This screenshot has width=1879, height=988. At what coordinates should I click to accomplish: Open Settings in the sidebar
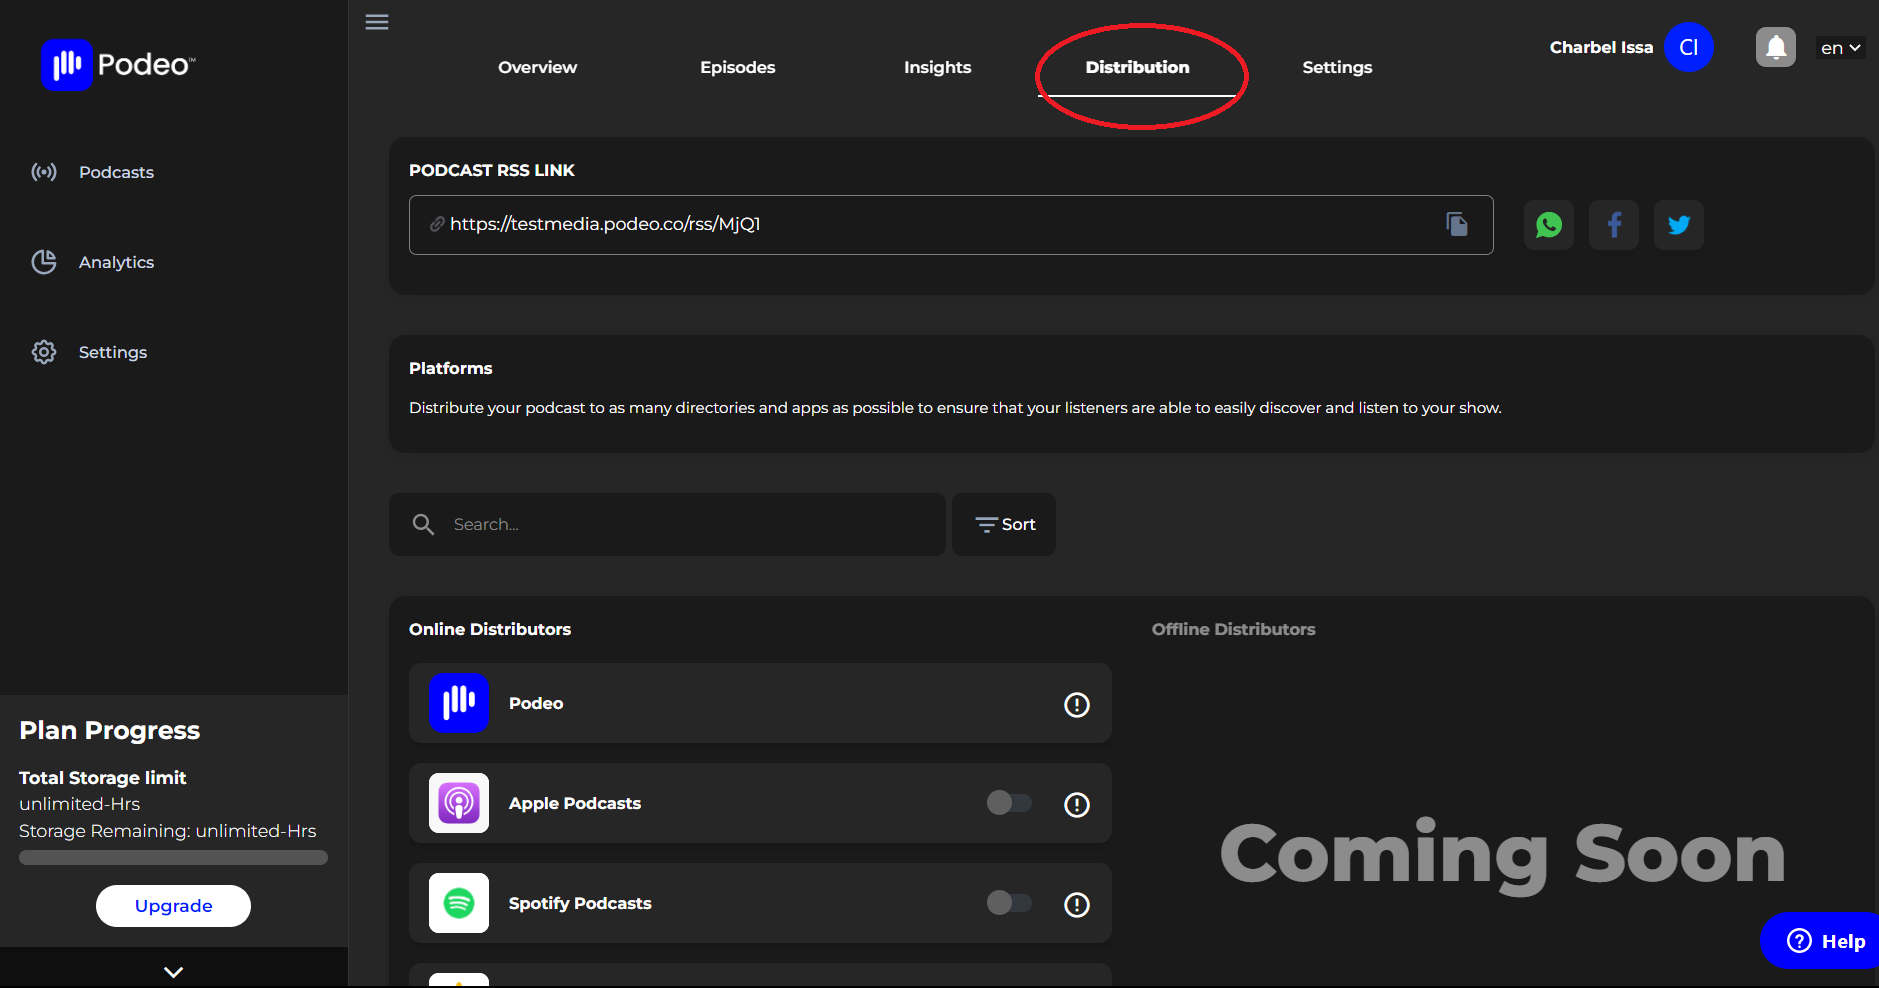point(113,352)
